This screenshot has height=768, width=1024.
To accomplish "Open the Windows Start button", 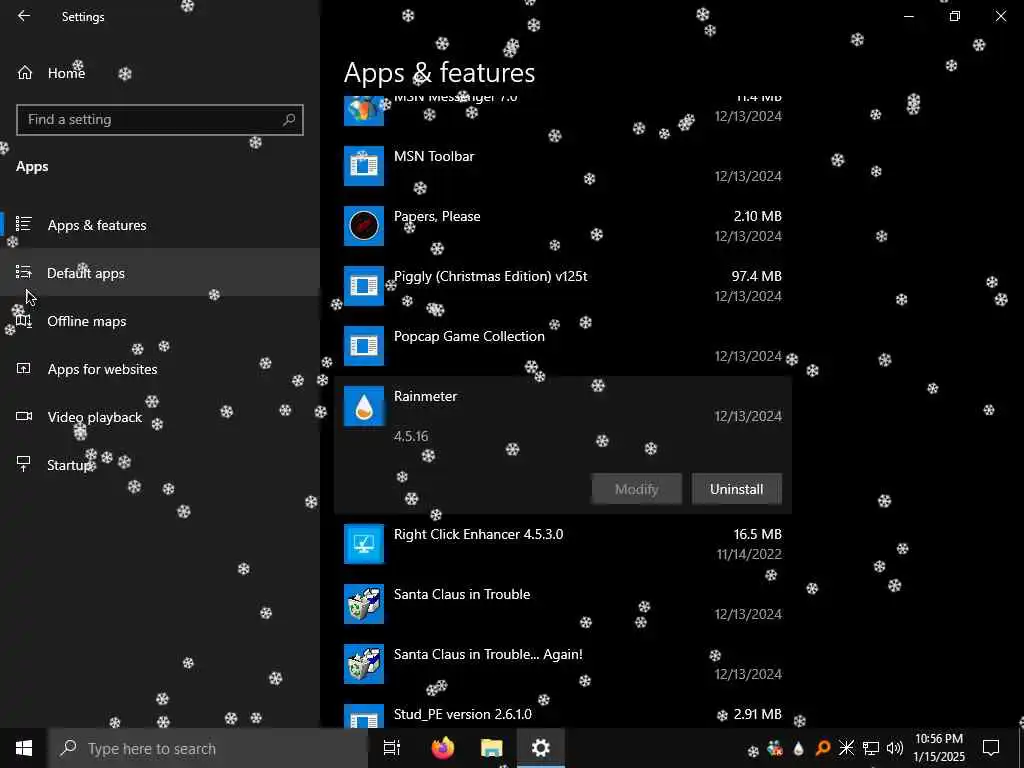I will point(24,748).
